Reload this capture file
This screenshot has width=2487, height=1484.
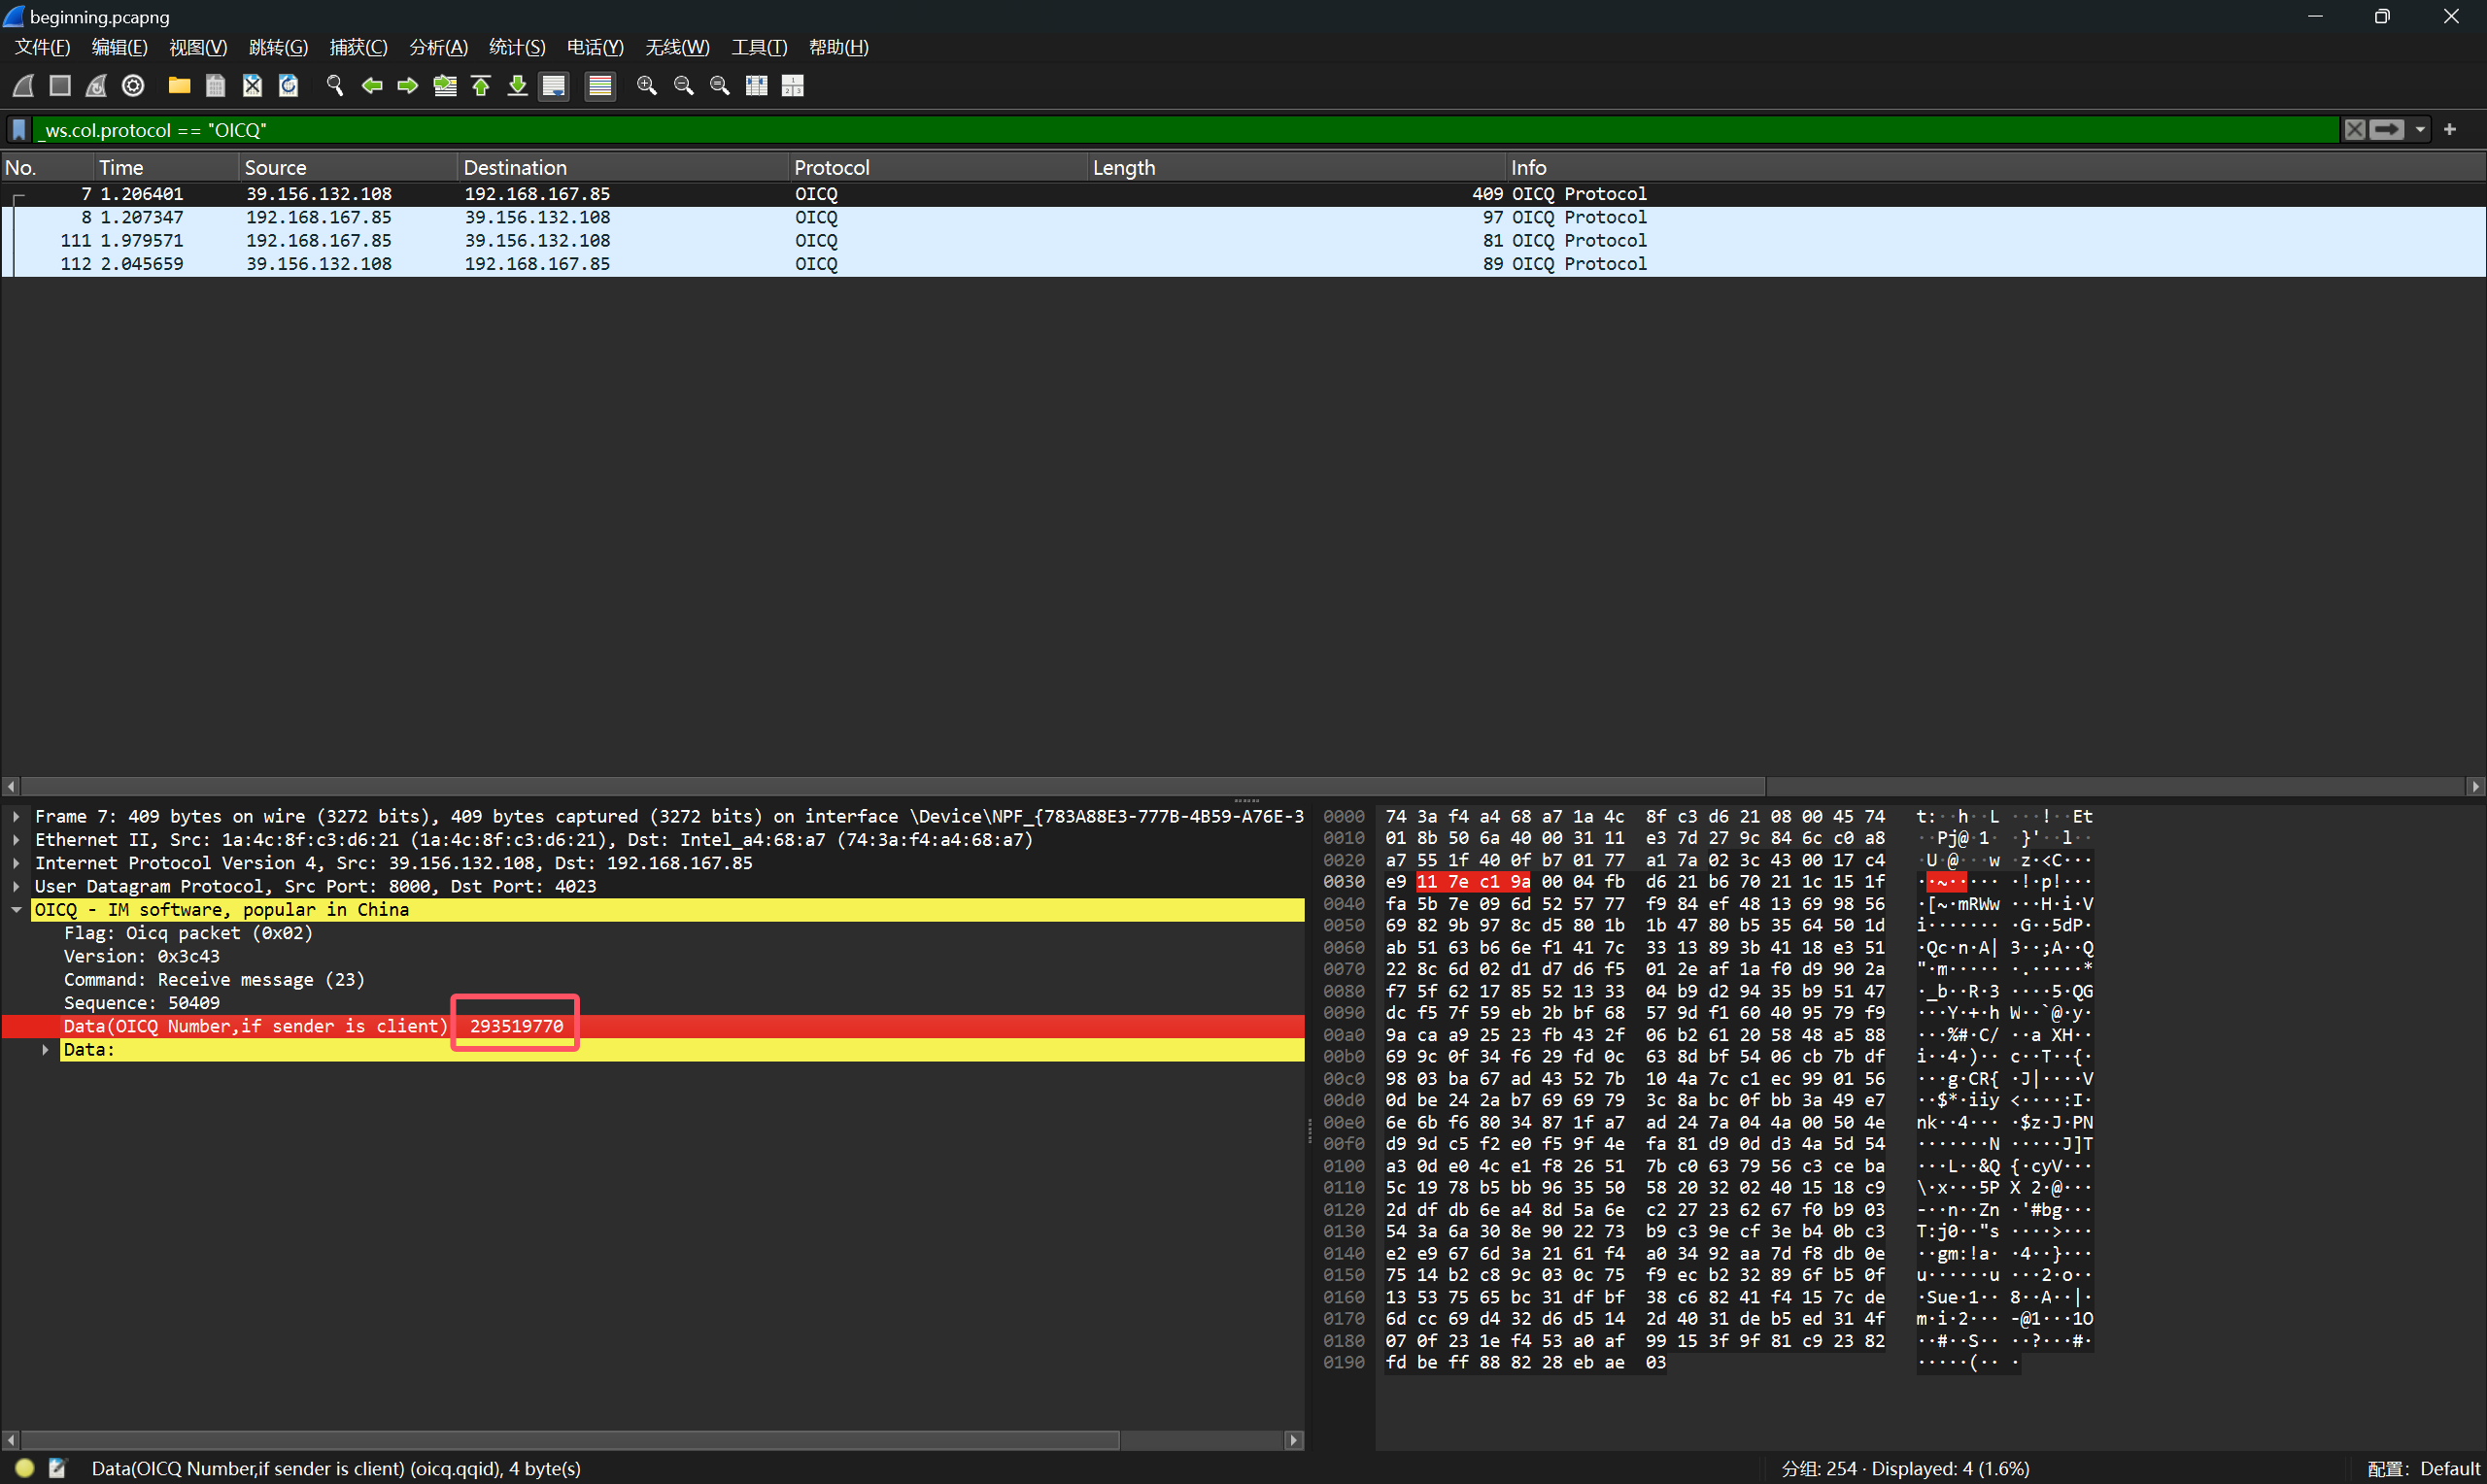click(x=289, y=86)
